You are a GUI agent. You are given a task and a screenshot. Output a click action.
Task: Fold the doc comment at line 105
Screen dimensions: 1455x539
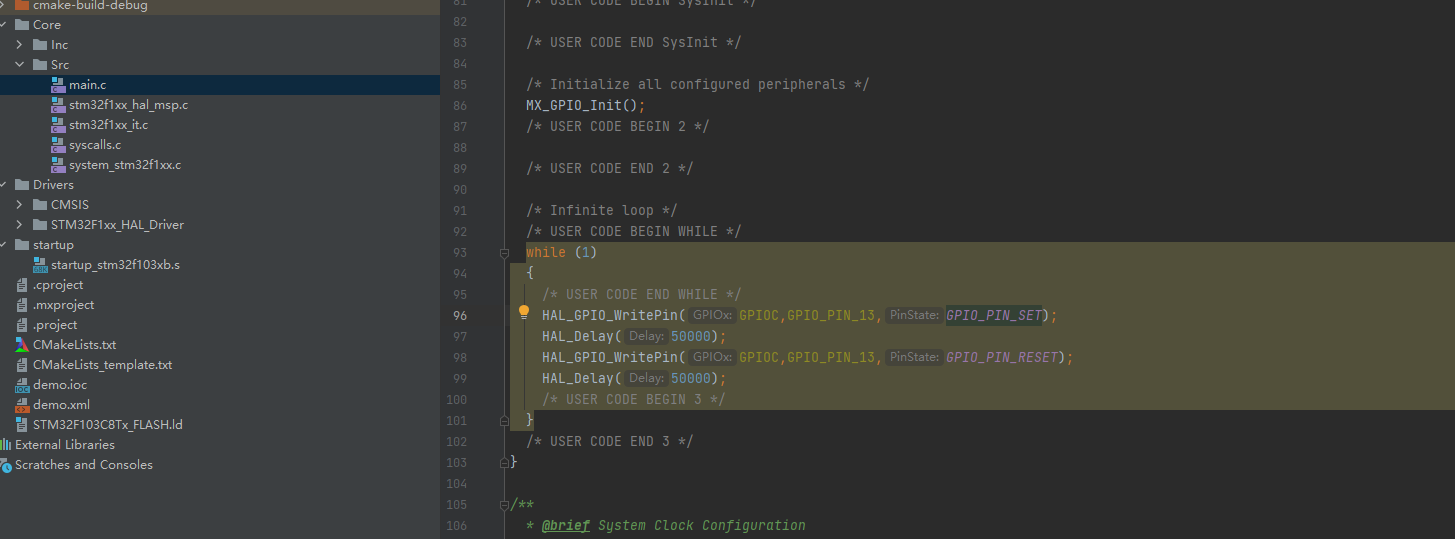tap(505, 505)
